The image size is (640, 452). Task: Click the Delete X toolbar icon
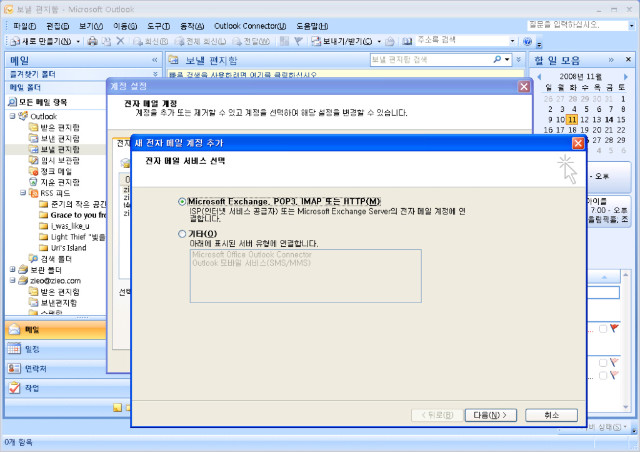(120, 41)
